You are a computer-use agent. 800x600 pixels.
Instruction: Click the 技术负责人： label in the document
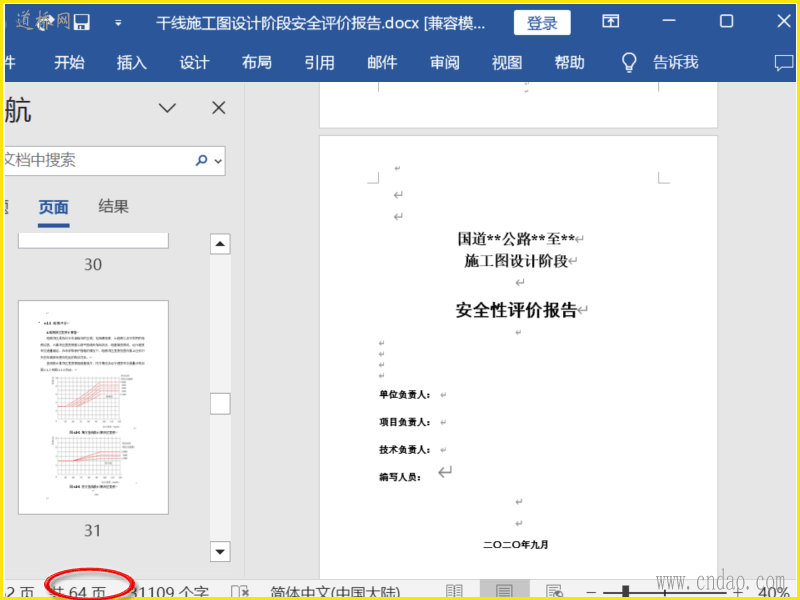[x=405, y=450]
